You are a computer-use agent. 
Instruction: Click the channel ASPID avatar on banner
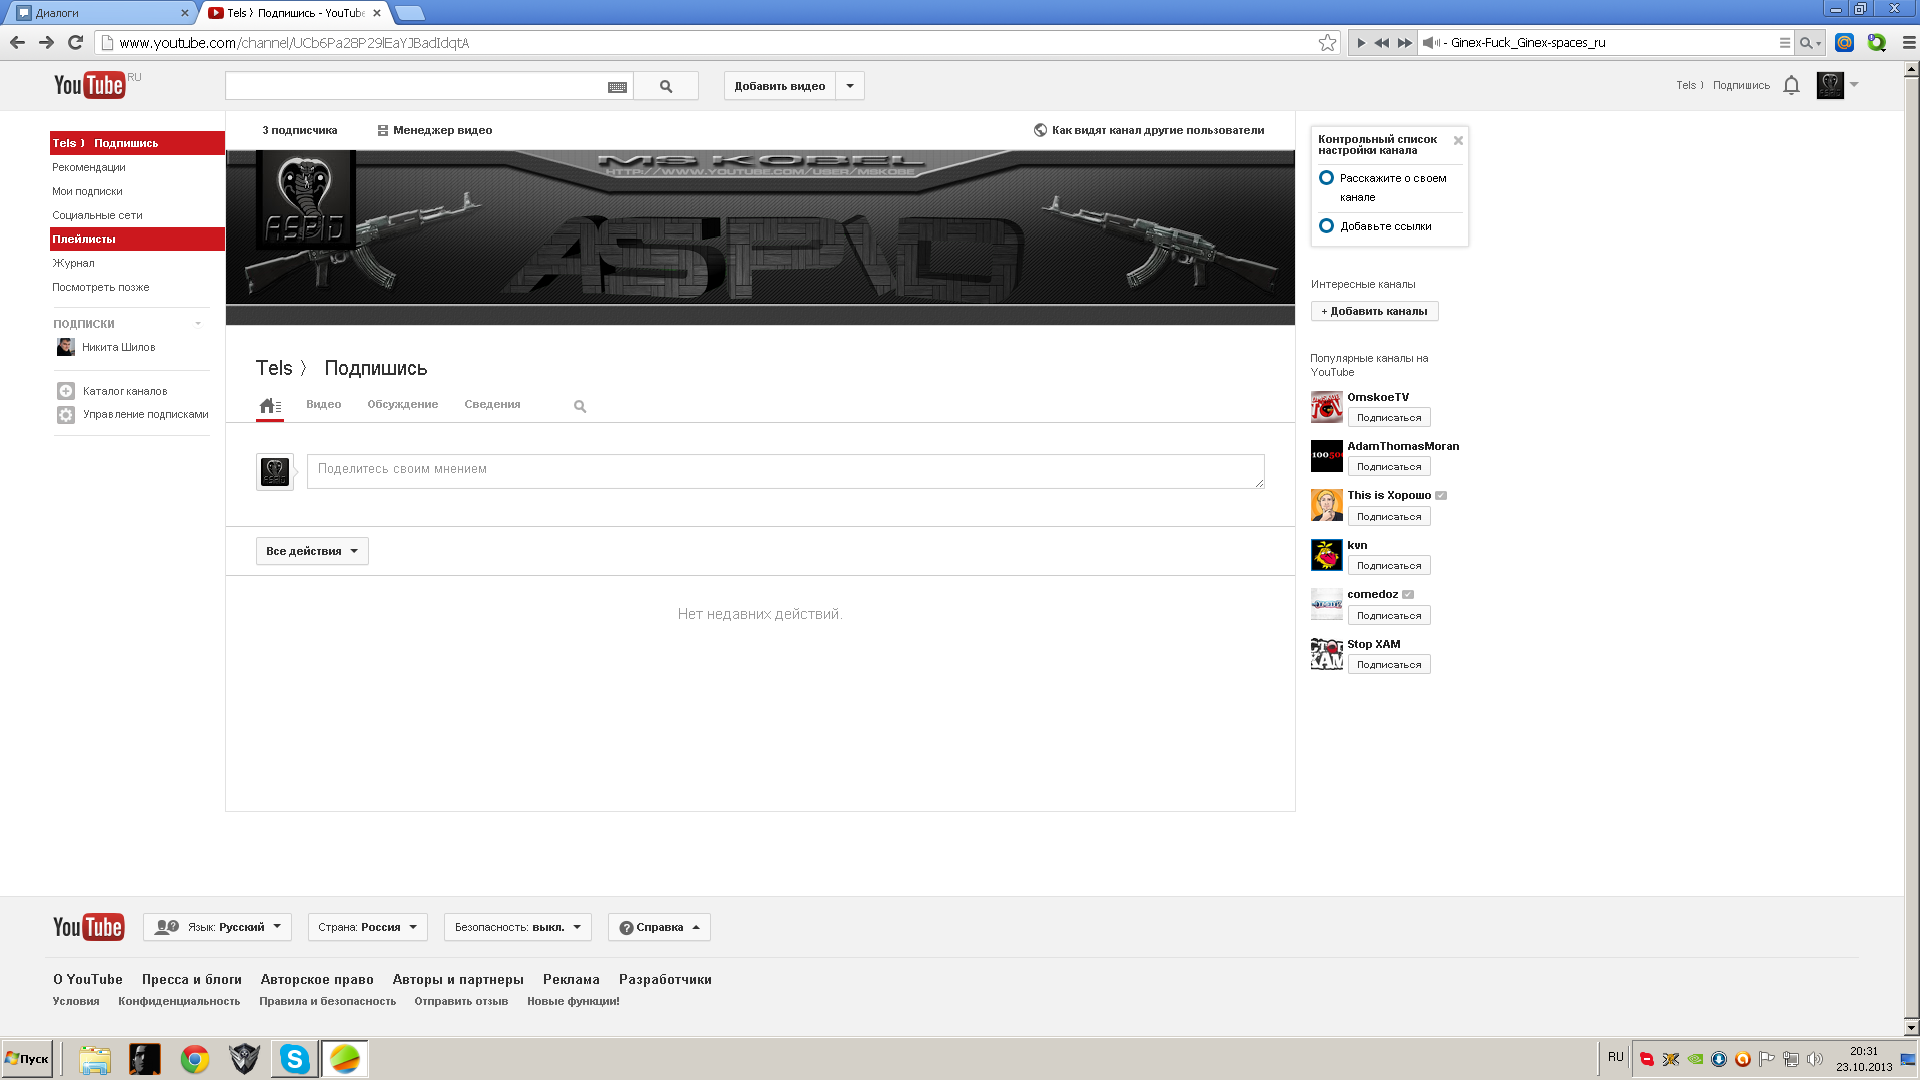coord(306,200)
